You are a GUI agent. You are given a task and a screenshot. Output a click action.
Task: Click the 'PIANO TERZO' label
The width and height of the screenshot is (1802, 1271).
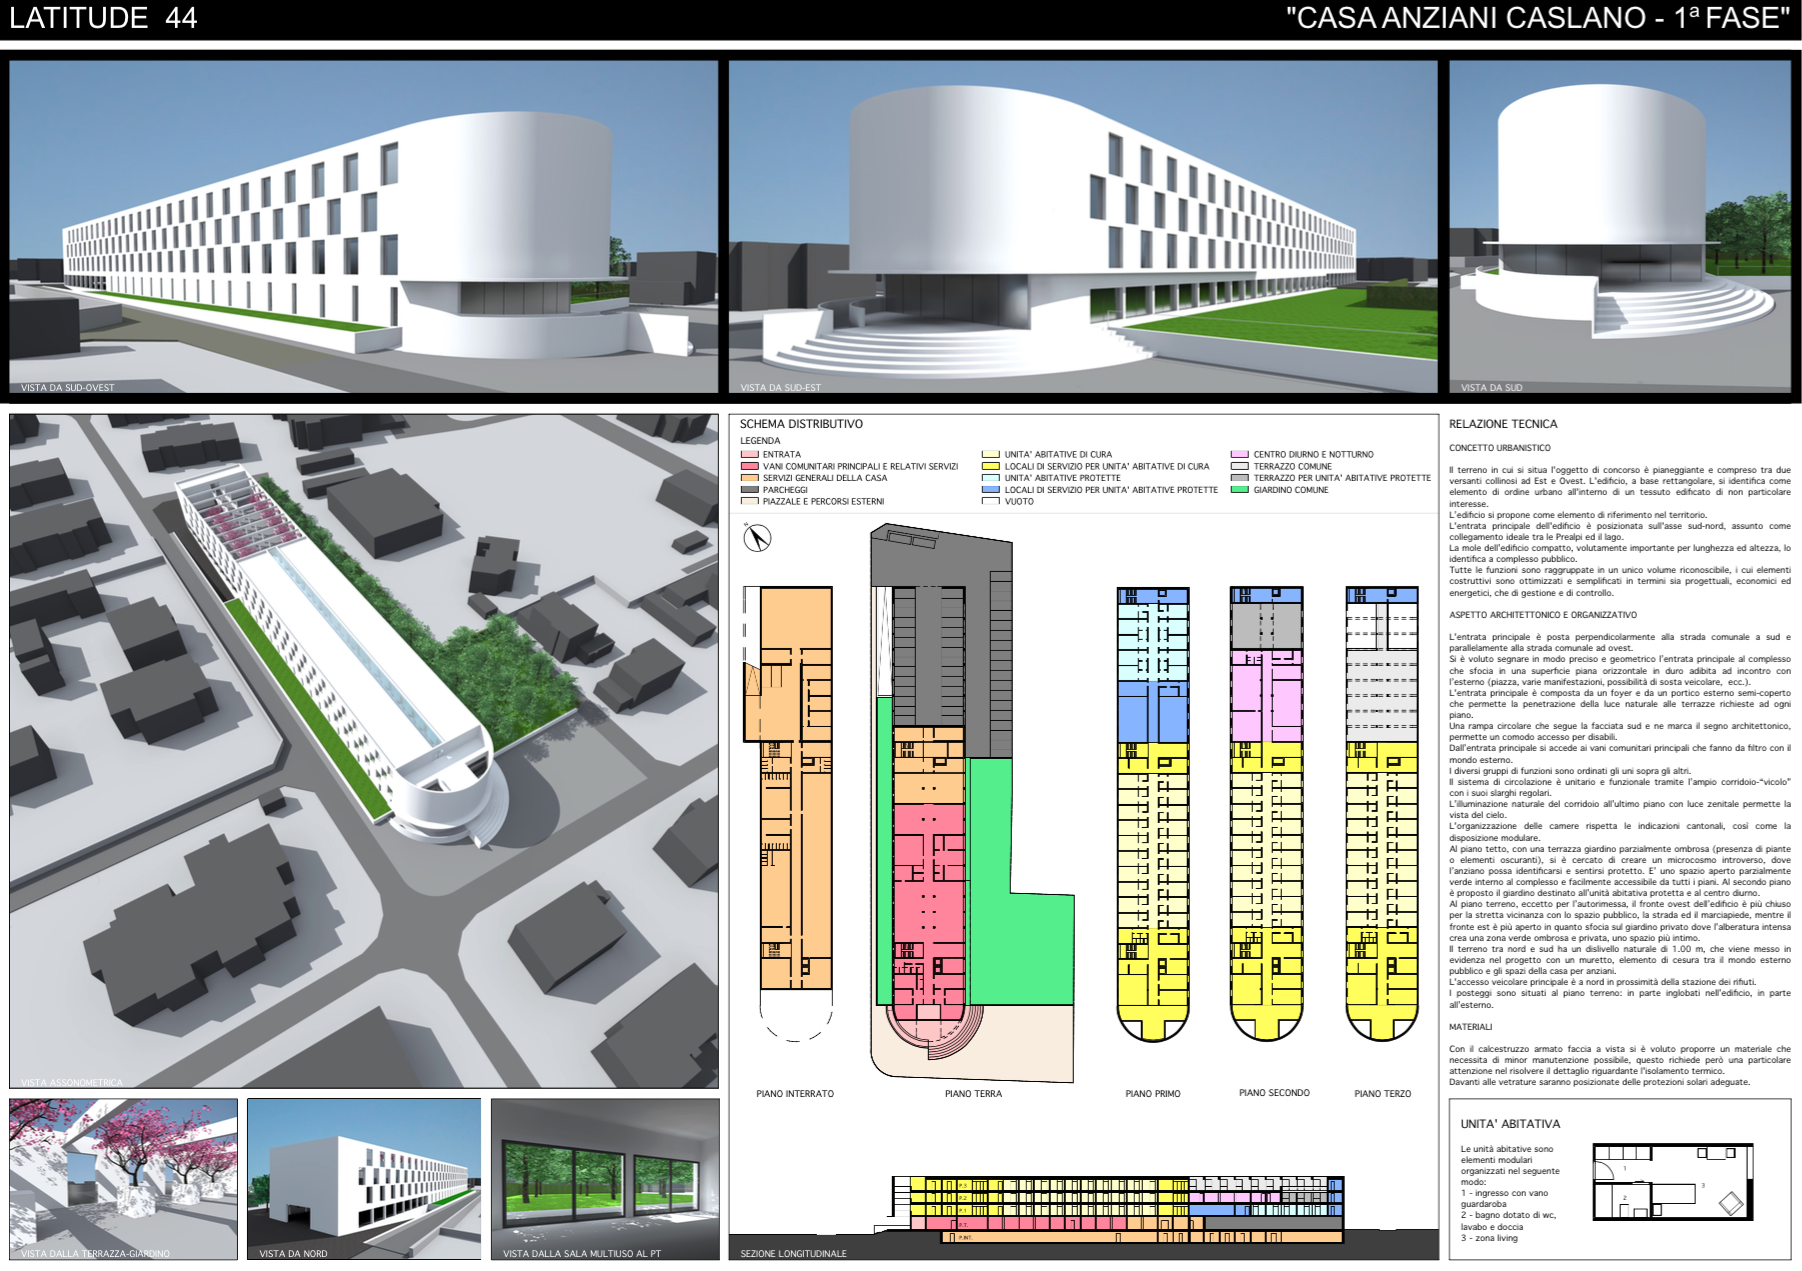(x=1383, y=1094)
